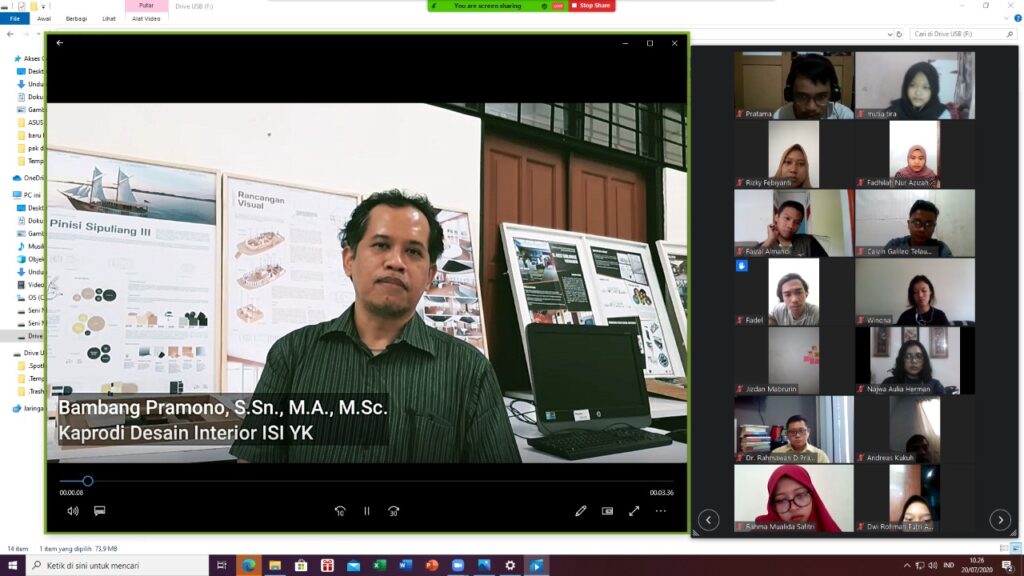Select the Musik folder in the sidebar
The image size is (1024, 576).
[x=31, y=246]
